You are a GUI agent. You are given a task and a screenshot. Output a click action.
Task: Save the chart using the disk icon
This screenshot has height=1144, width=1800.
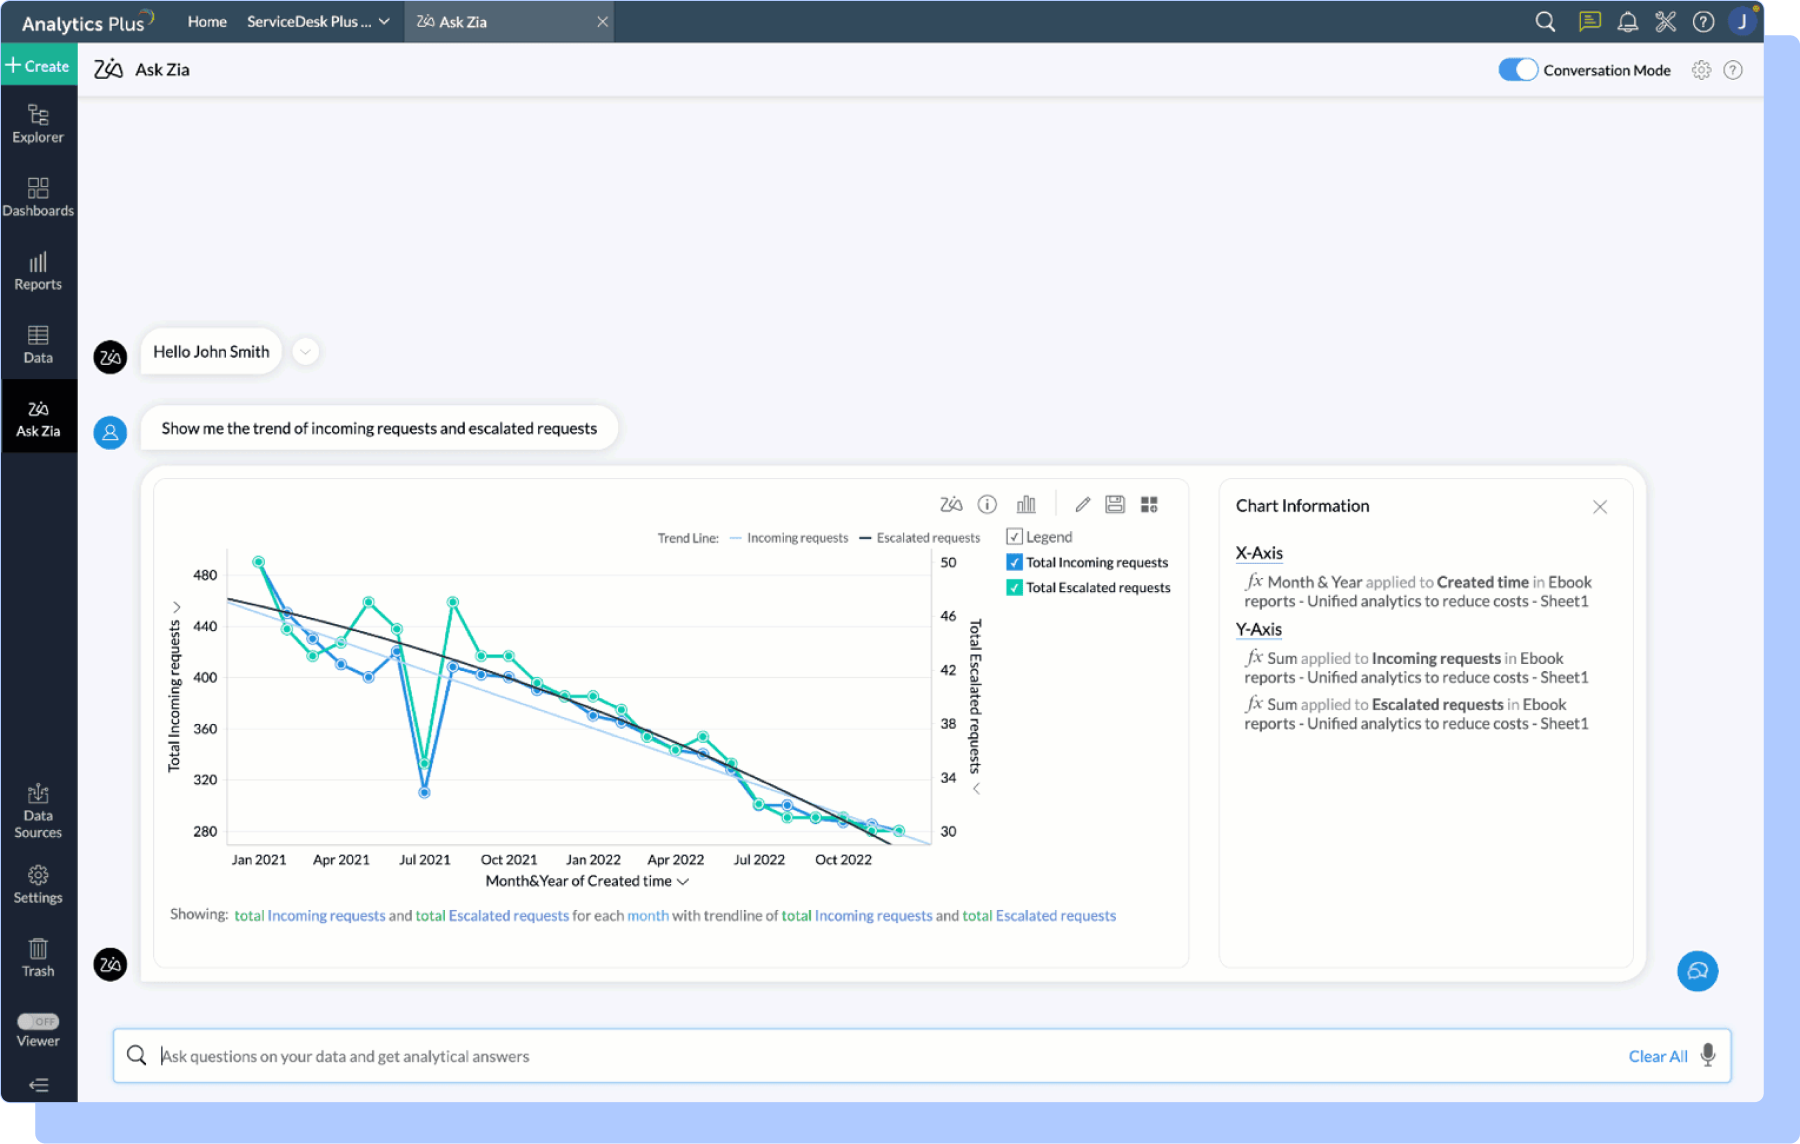(1115, 505)
